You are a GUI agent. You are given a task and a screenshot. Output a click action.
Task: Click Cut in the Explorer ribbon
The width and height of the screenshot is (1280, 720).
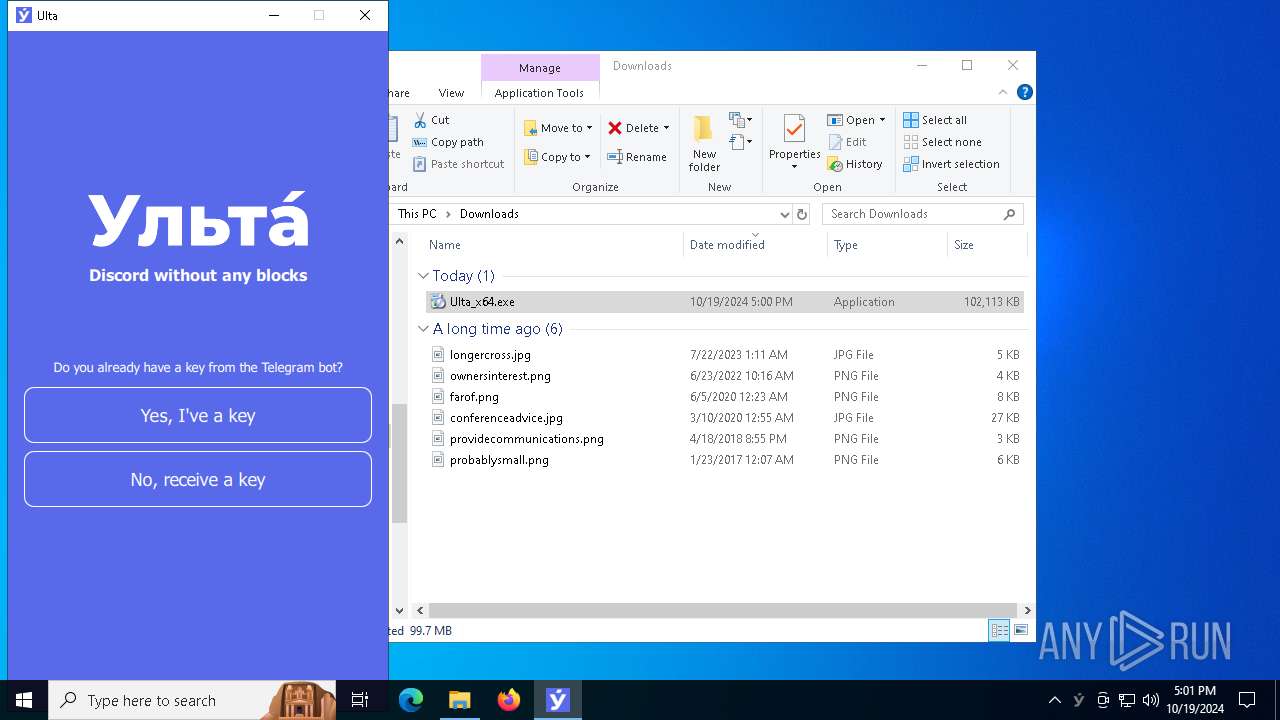tap(431, 120)
